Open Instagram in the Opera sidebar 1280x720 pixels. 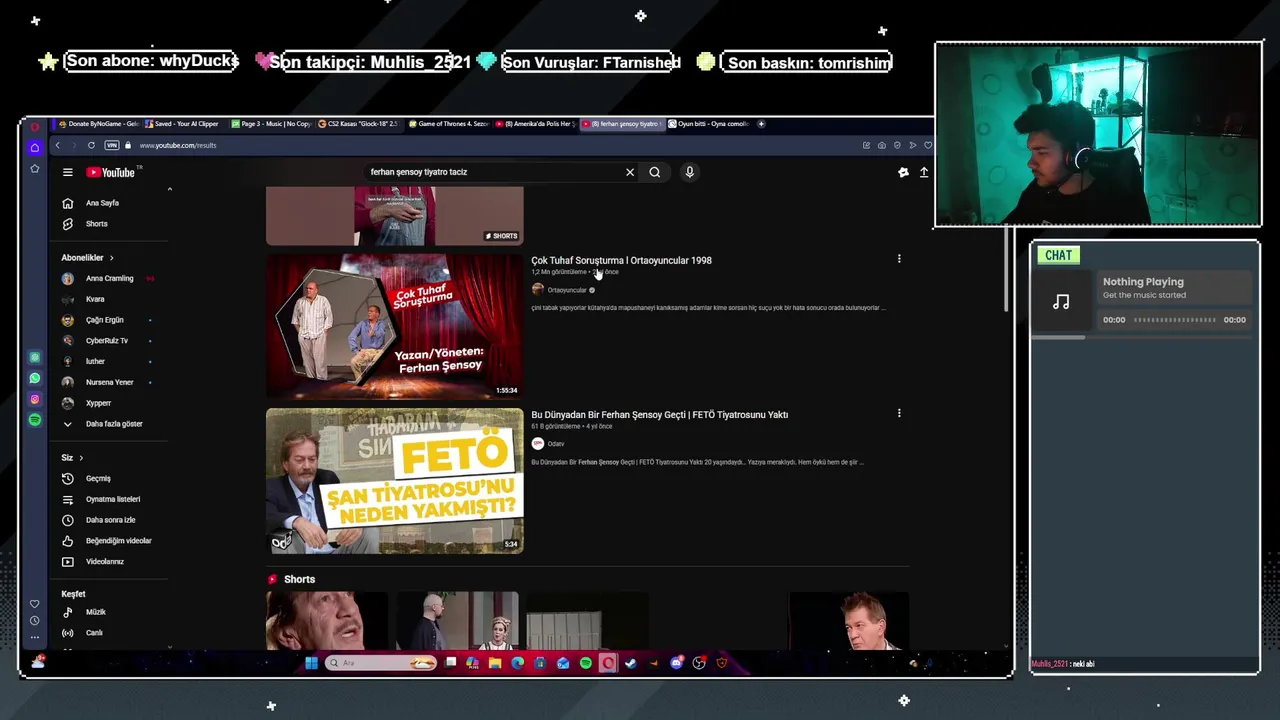coord(35,400)
